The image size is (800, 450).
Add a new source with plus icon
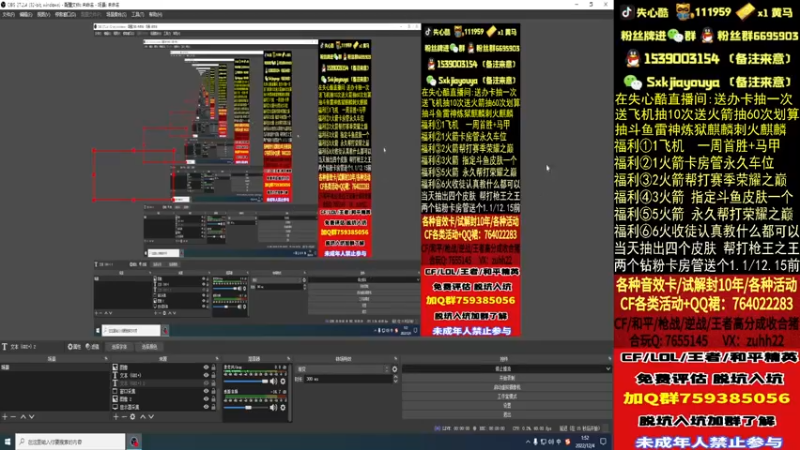click(116, 417)
